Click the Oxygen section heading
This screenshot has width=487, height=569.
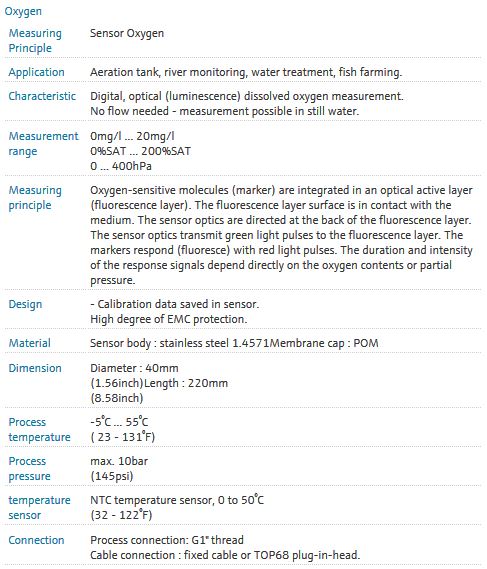point(23,11)
